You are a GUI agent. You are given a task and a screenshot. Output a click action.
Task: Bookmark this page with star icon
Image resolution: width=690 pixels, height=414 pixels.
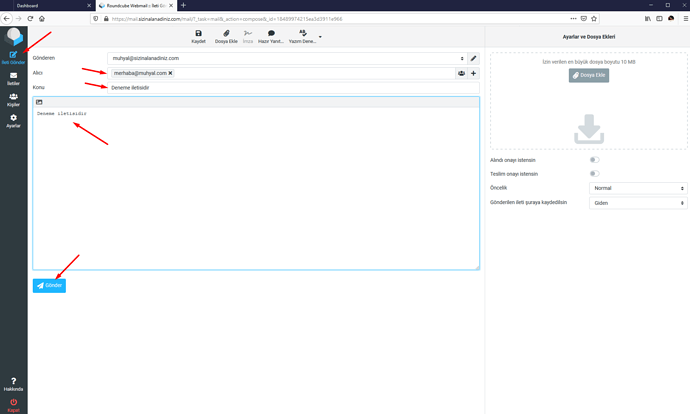[x=594, y=18]
